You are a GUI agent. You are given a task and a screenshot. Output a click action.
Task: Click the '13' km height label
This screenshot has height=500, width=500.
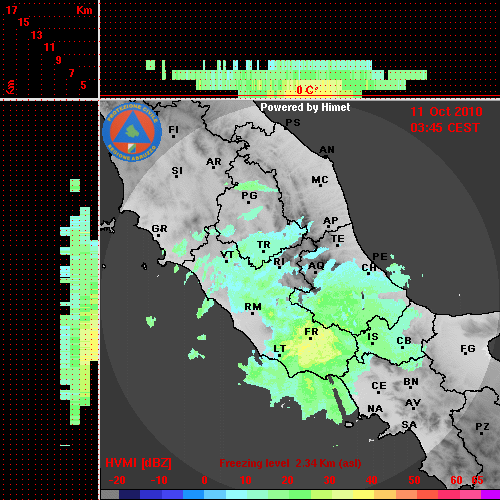pos(37,35)
